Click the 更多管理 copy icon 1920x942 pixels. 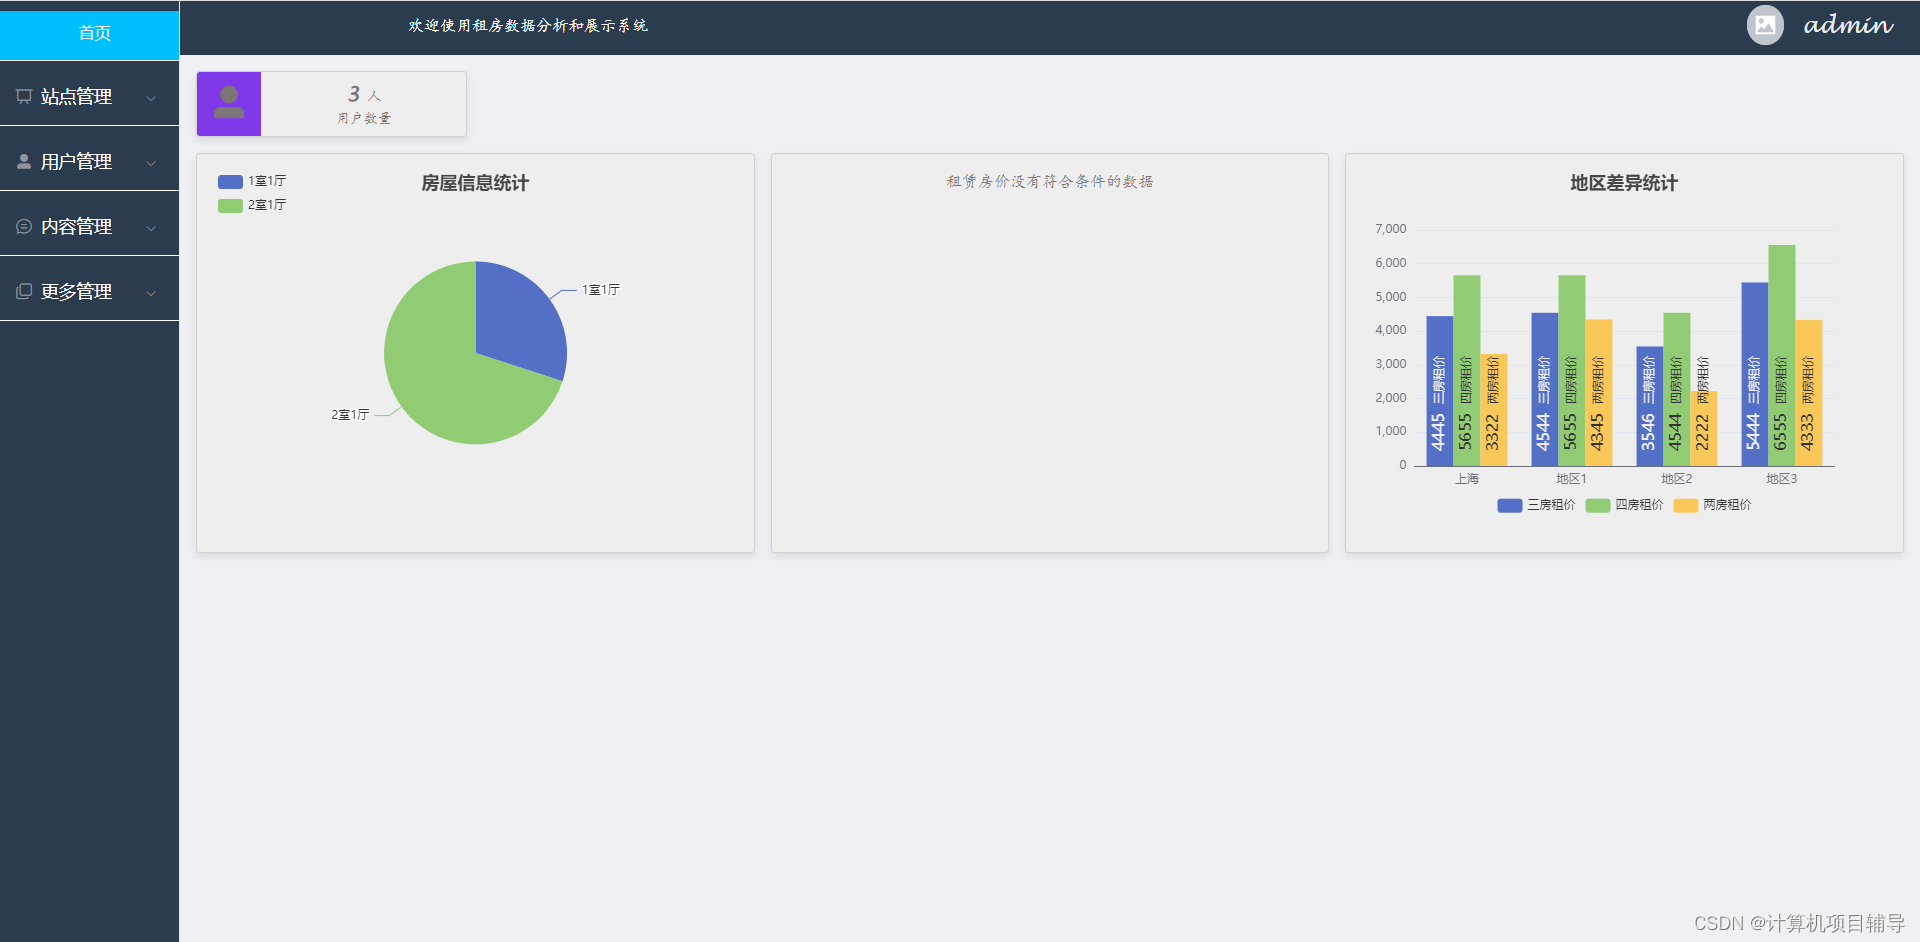[x=24, y=291]
